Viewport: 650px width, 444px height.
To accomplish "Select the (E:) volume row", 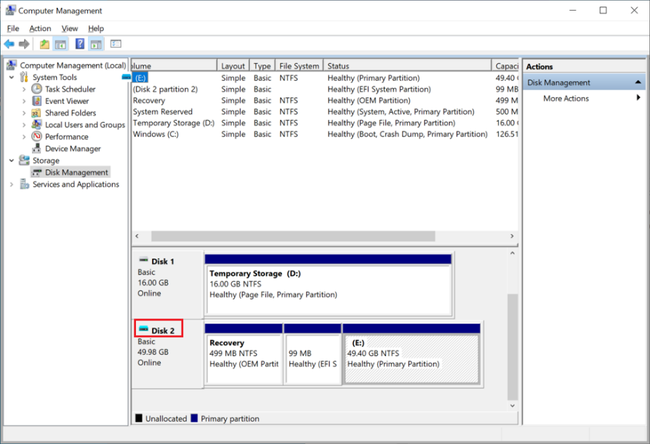I will click(x=325, y=78).
